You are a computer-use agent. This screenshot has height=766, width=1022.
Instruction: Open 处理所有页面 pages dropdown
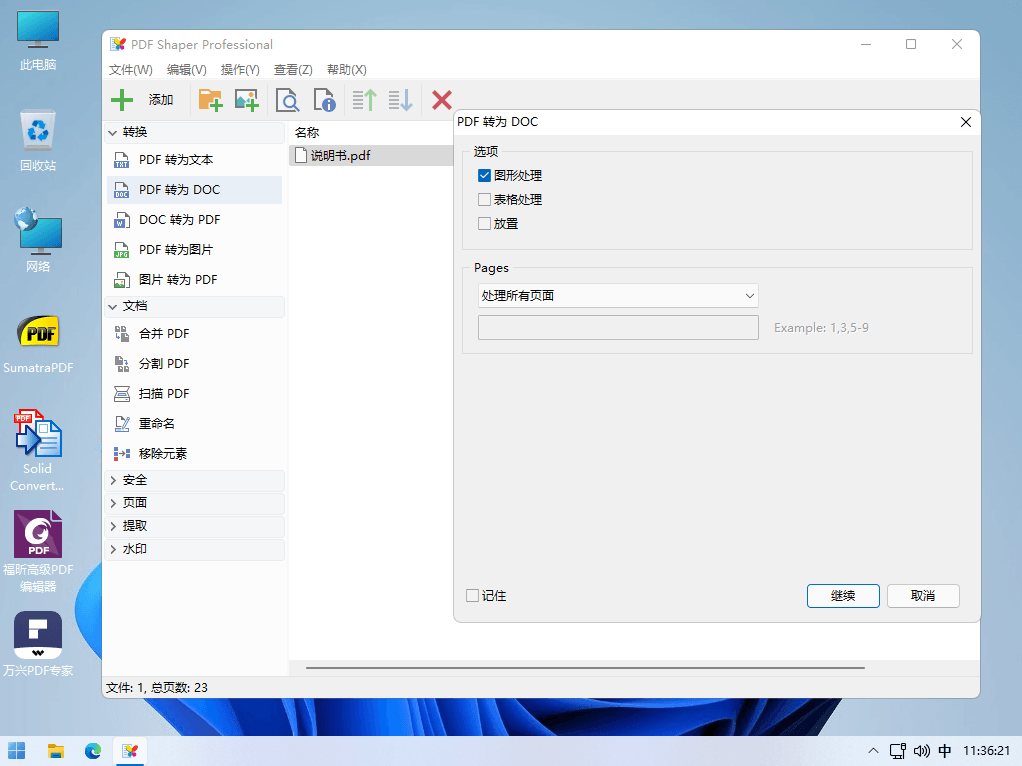coord(618,295)
